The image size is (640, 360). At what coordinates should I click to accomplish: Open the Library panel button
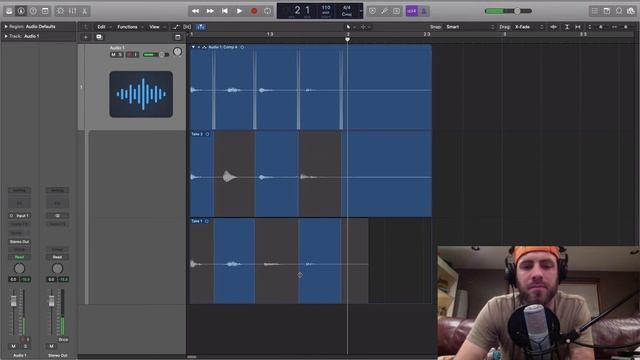click(9, 11)
